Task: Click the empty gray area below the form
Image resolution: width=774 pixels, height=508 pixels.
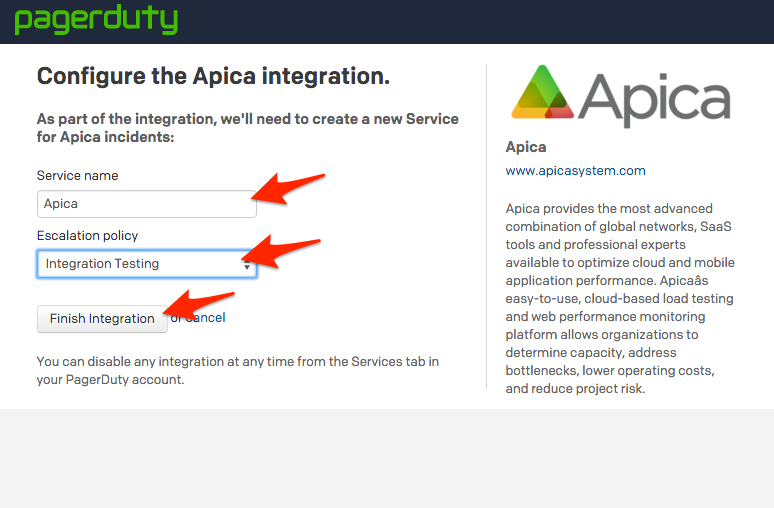Action: (386, 460)
